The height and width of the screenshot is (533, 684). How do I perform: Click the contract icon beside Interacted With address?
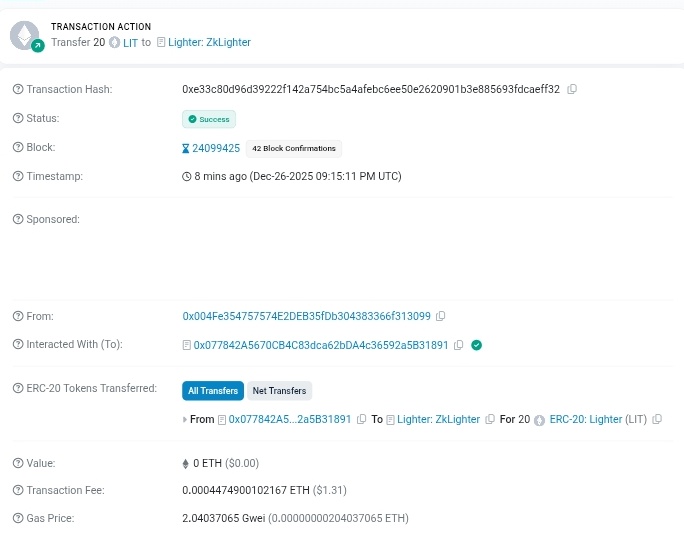click(186, 345)
